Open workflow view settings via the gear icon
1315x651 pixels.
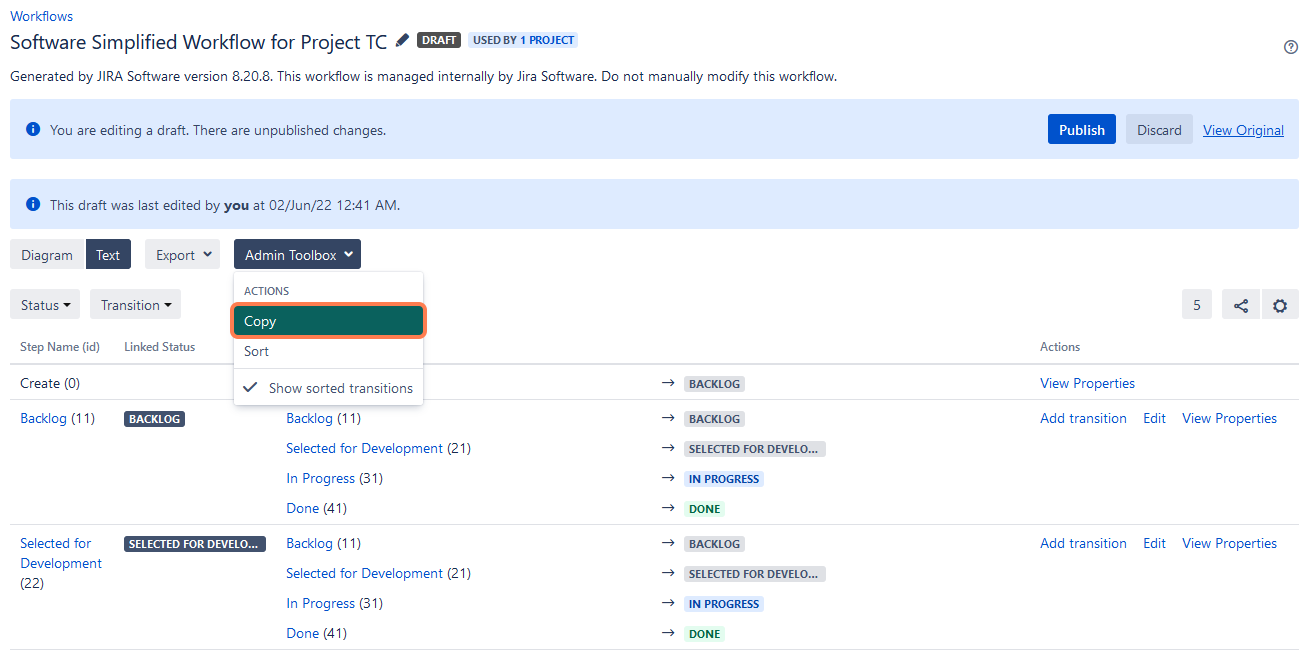[1280, 304]
